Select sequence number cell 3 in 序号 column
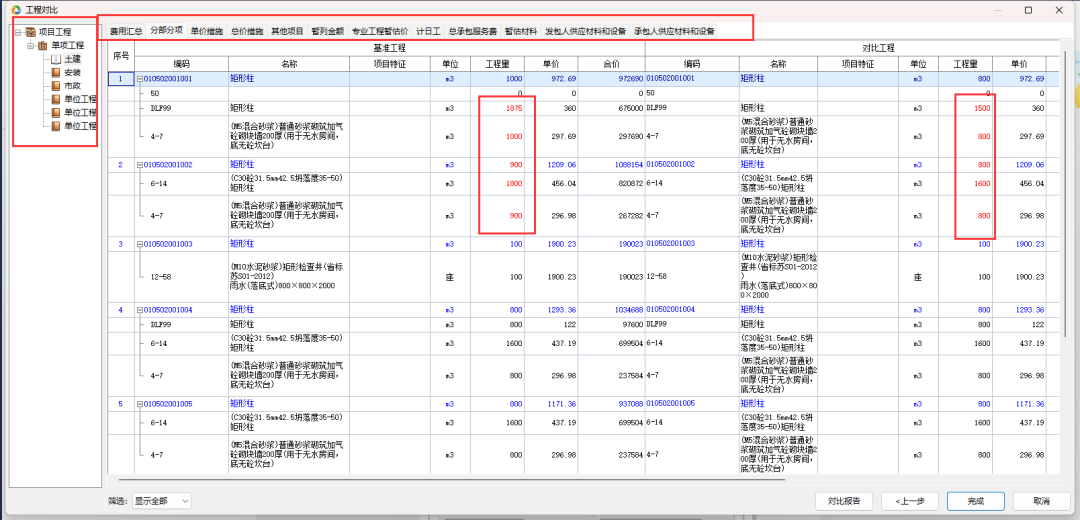This screenshot has width=1080, height=520. click(121, 243)
